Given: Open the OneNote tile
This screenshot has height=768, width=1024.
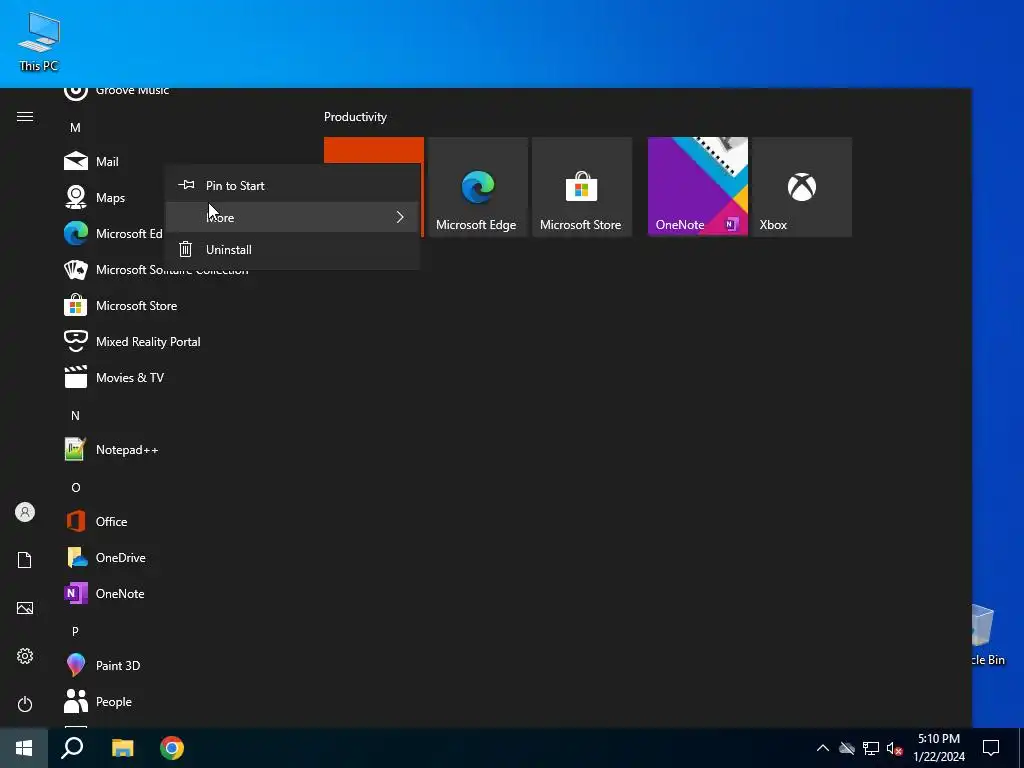Looking at the screenshot, I should tap(697, 187).
